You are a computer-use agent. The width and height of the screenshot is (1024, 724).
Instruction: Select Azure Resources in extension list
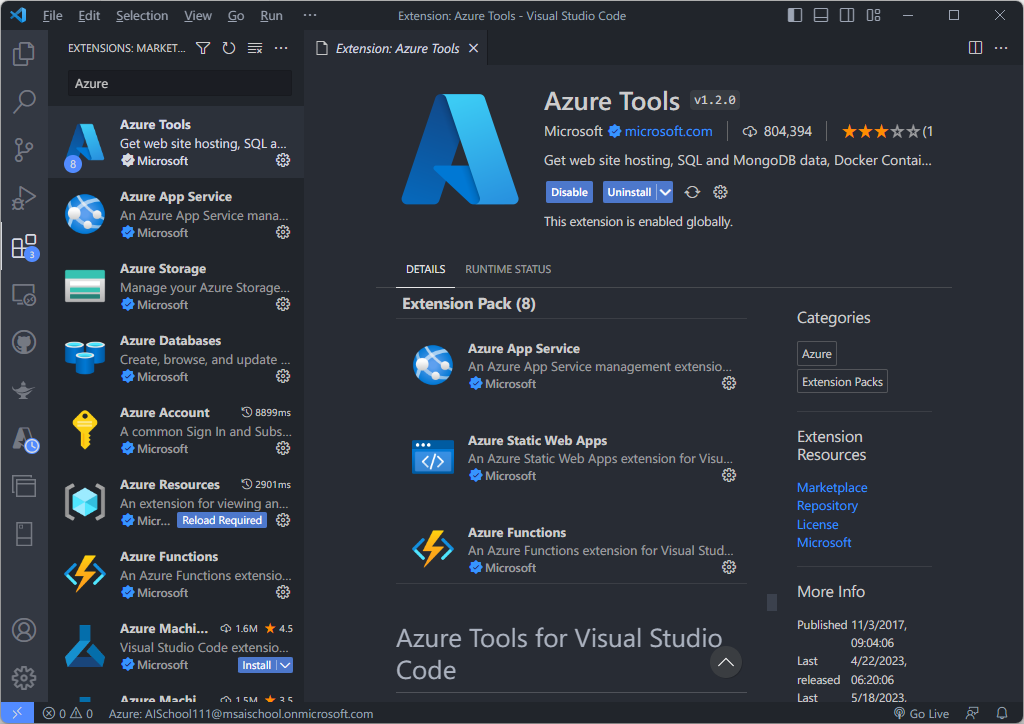(x=176, y=502)
